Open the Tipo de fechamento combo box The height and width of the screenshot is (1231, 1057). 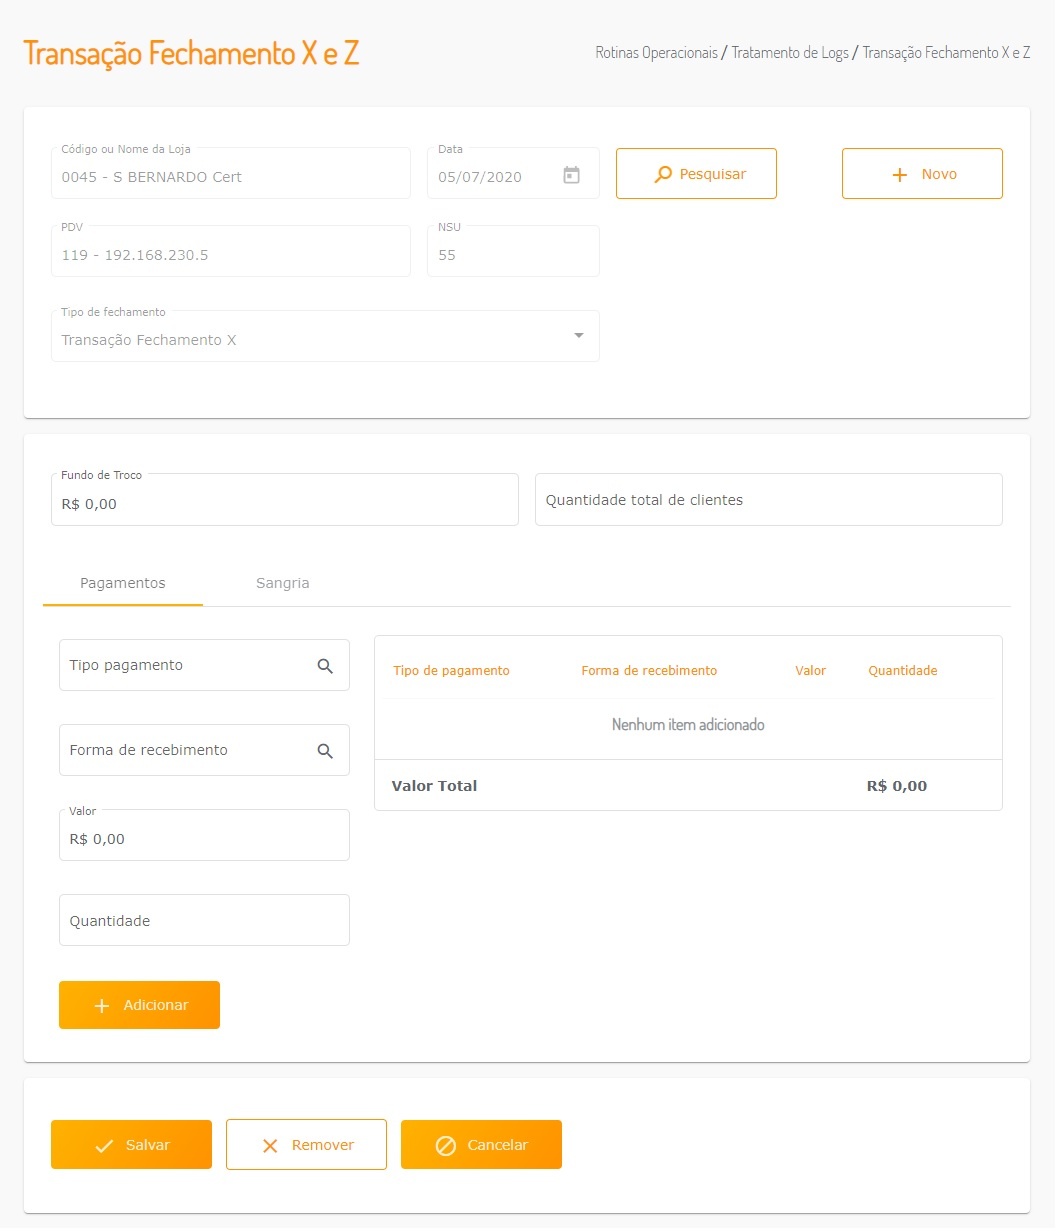(x=310, y=339)
